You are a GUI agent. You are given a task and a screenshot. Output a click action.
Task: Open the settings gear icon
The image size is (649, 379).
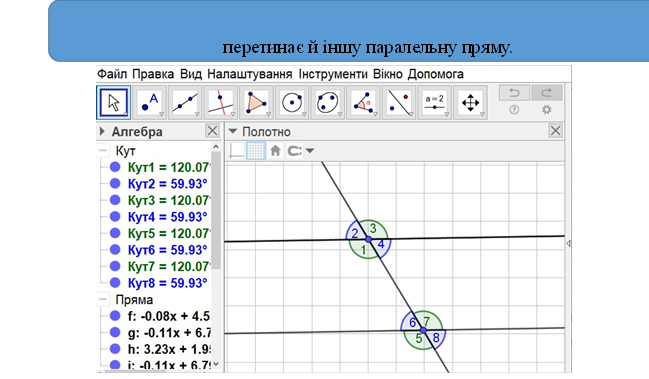click(x=547, y=110)
